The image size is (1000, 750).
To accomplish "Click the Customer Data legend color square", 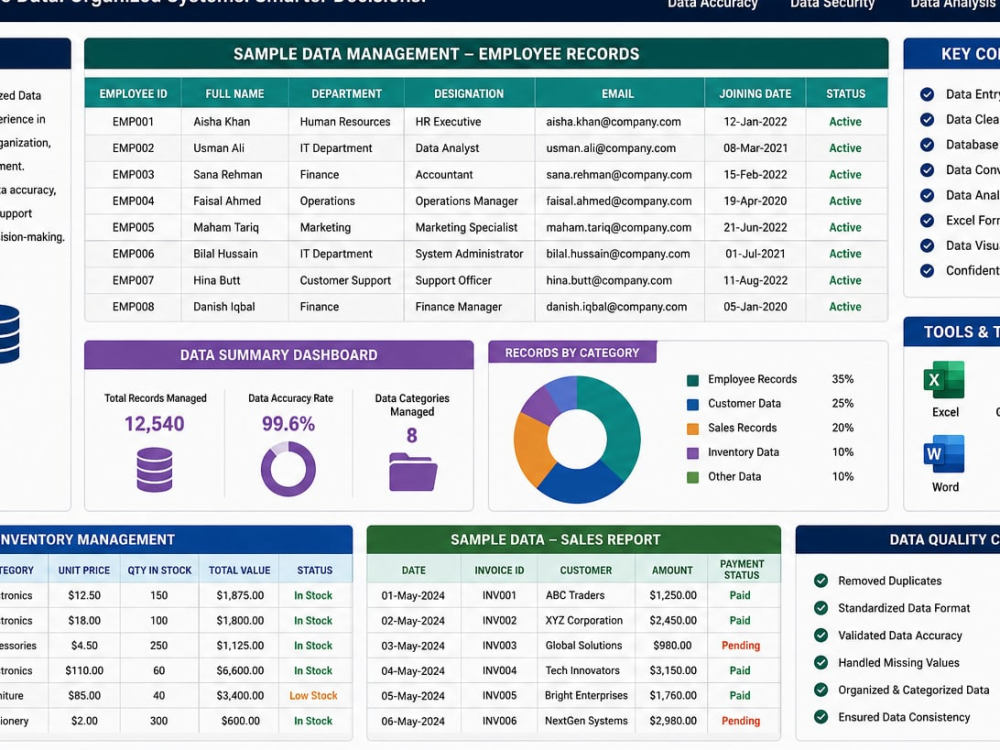I will point(693,404).
